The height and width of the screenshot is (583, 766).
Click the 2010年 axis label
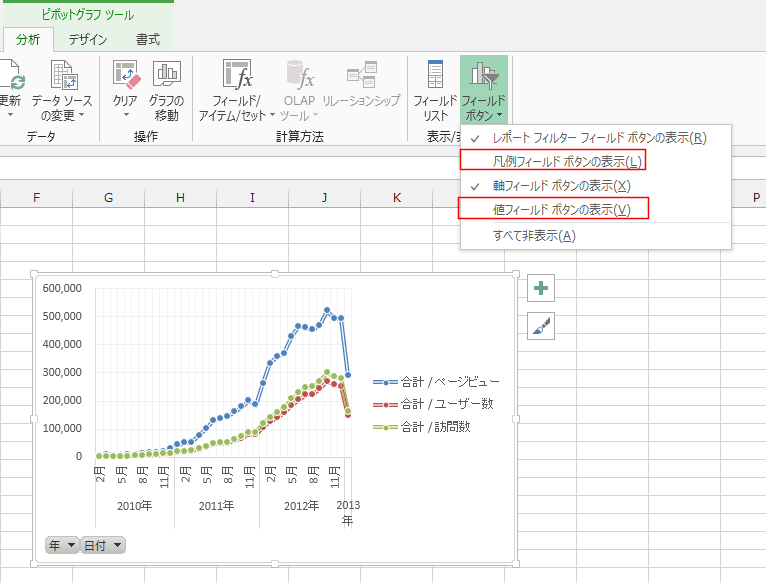[134, 506]
